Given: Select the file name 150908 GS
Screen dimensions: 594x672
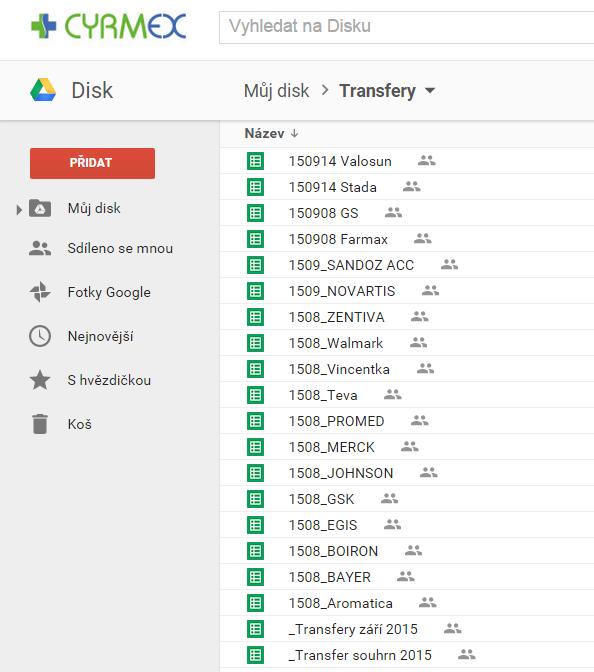Looking at the screenshot, I should tap(324, 213).
